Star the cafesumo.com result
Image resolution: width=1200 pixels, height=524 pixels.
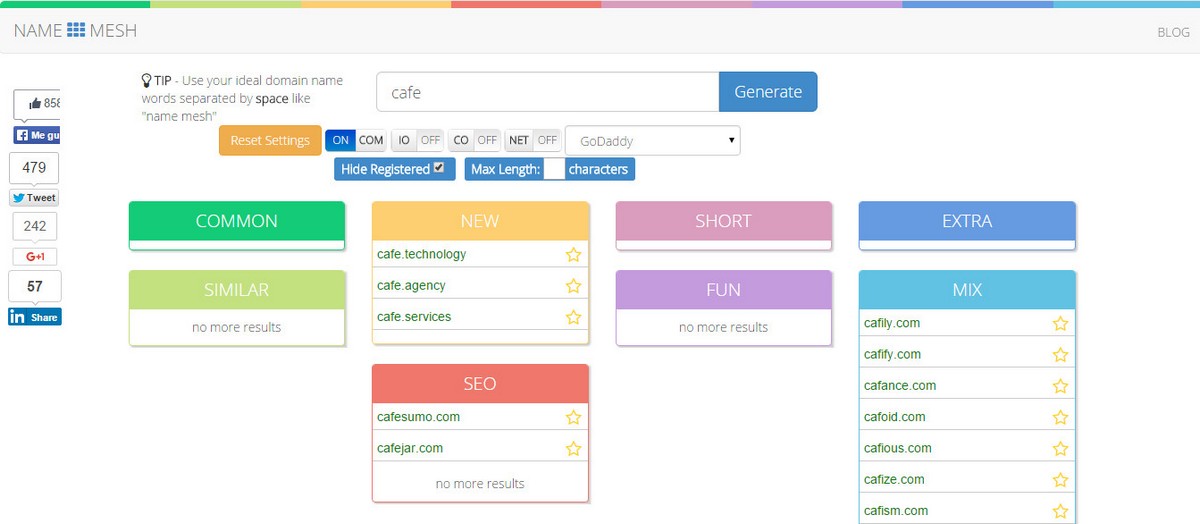(573, 417)
